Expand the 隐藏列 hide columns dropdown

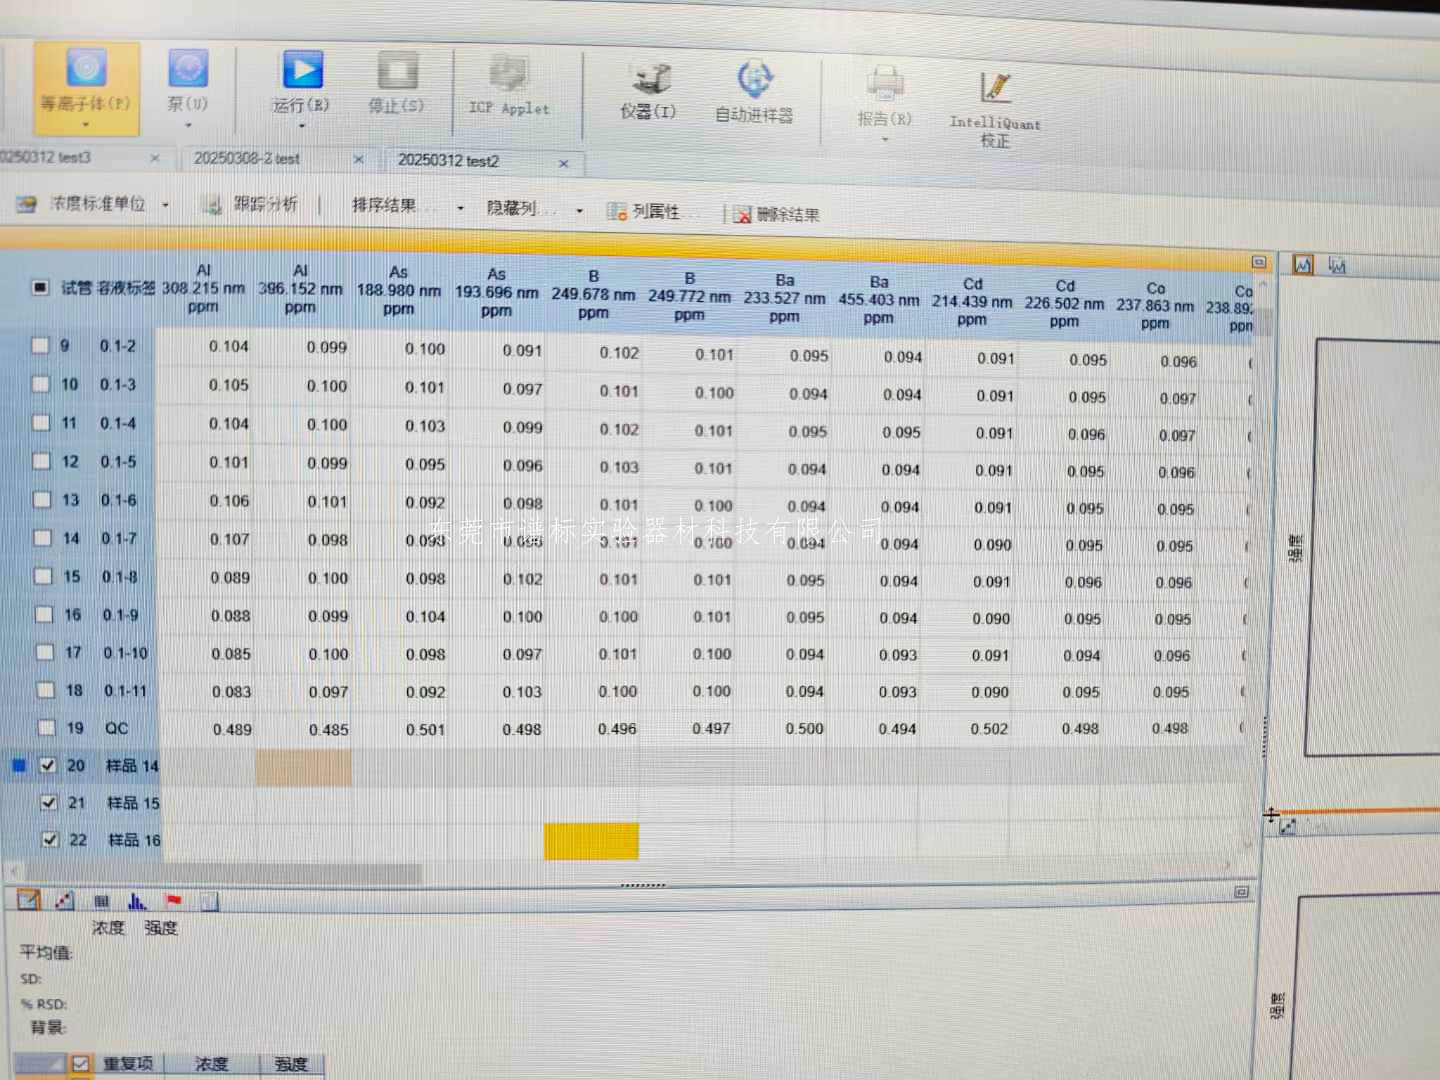pos(579,210)
